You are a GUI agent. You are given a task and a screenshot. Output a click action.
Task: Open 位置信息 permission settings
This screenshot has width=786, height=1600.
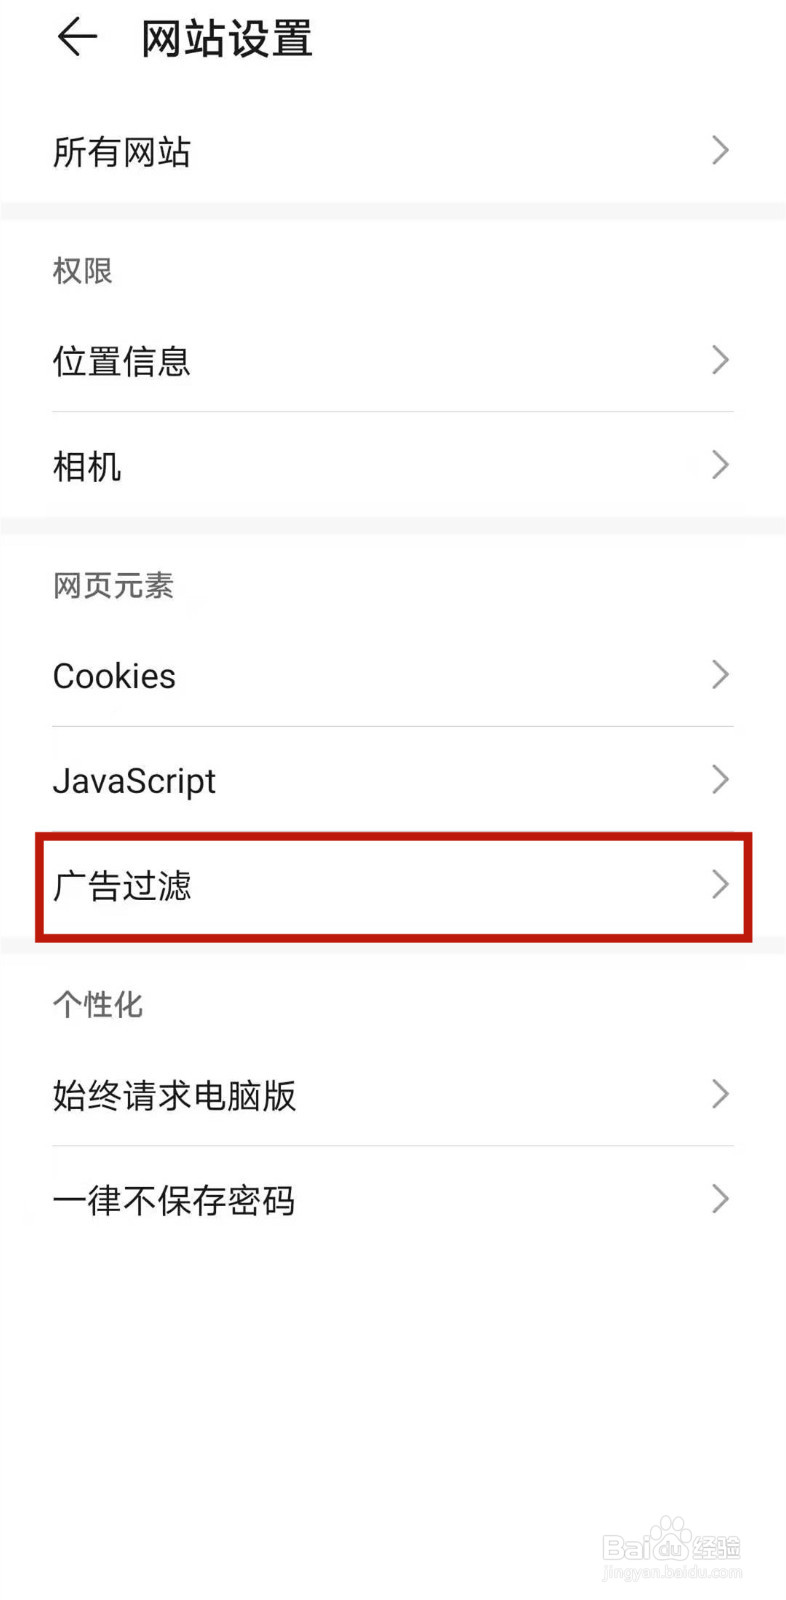[x=393, y=360]
